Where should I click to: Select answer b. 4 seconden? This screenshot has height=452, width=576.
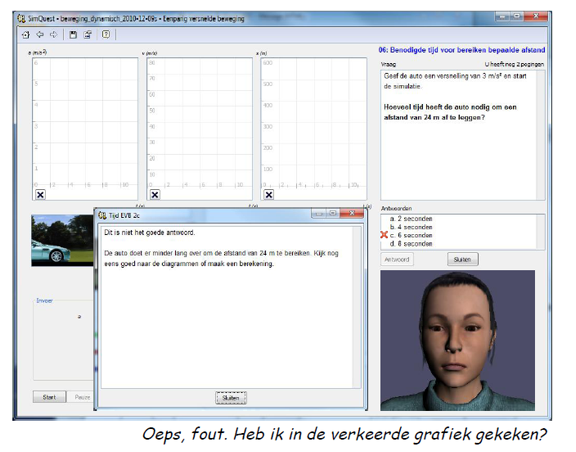(x=411, y=227)
